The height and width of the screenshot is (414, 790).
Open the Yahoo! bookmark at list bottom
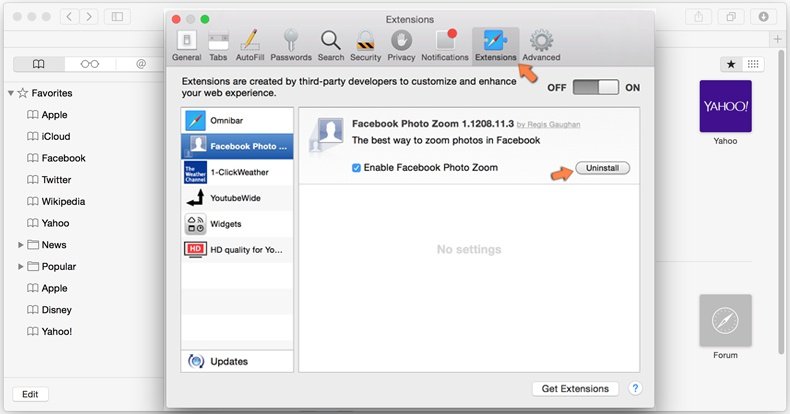pos(49,331)
